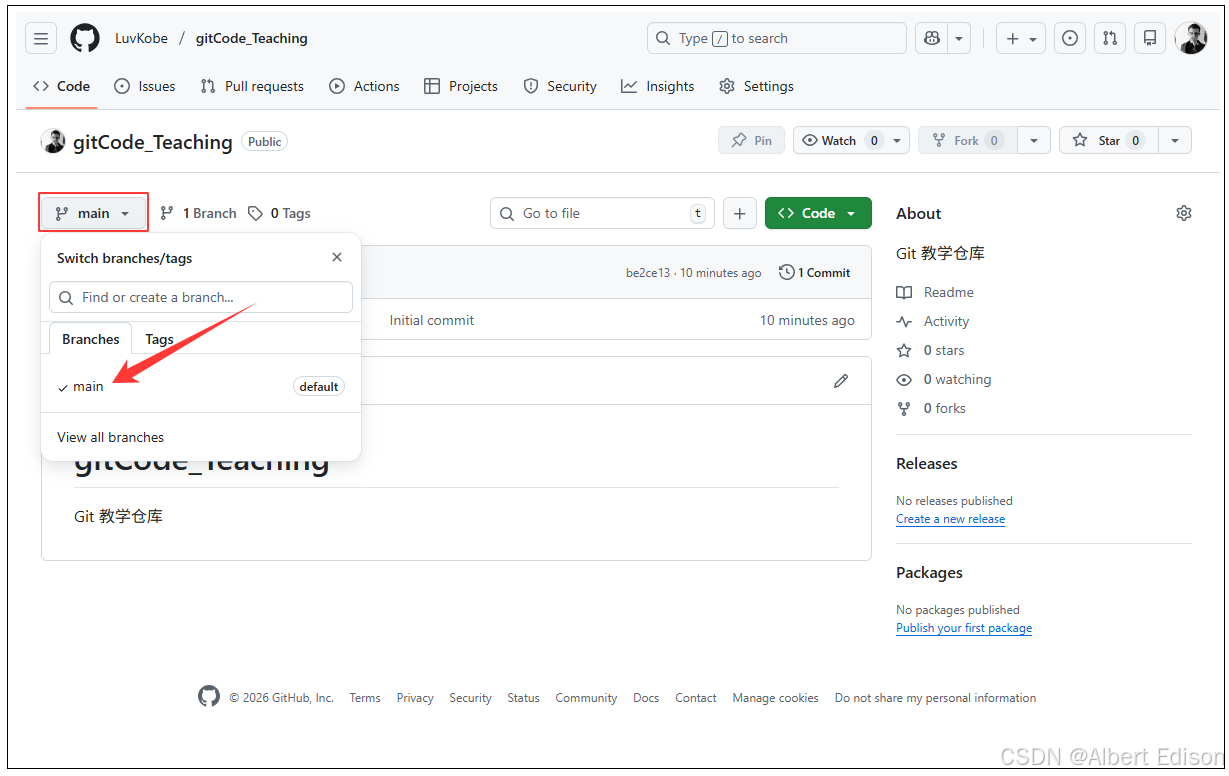Select the Branches tab in popup

[90, 339]
